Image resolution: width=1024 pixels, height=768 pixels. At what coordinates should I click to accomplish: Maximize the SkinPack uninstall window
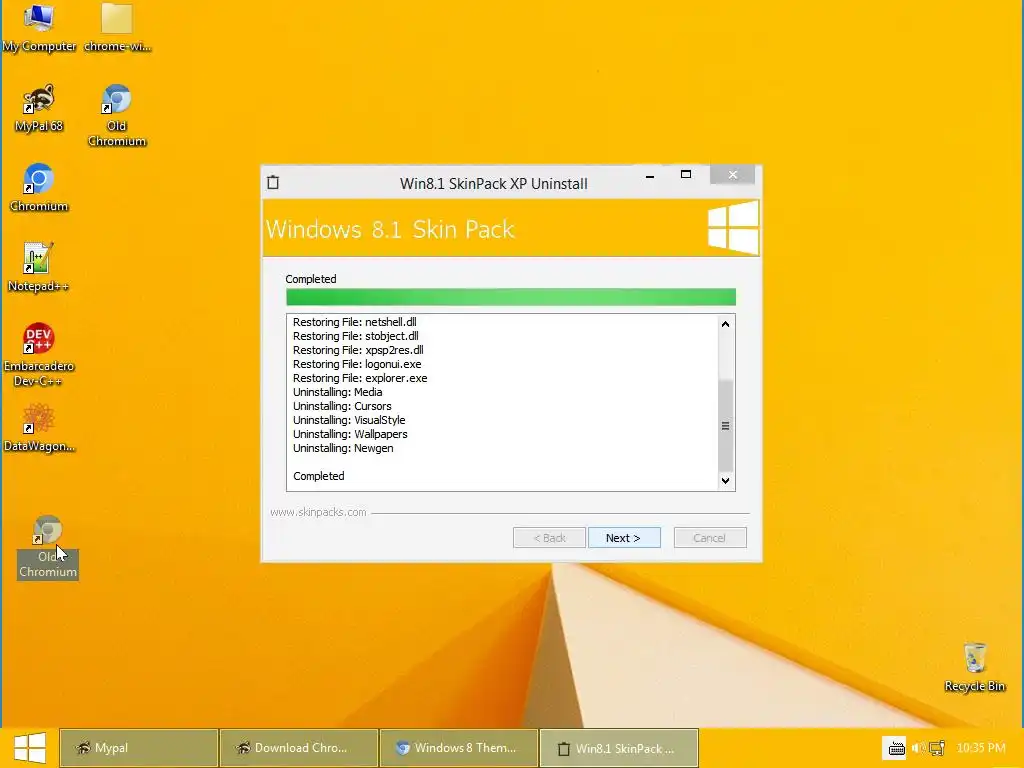pyautogui.click(x=686, y=174)
